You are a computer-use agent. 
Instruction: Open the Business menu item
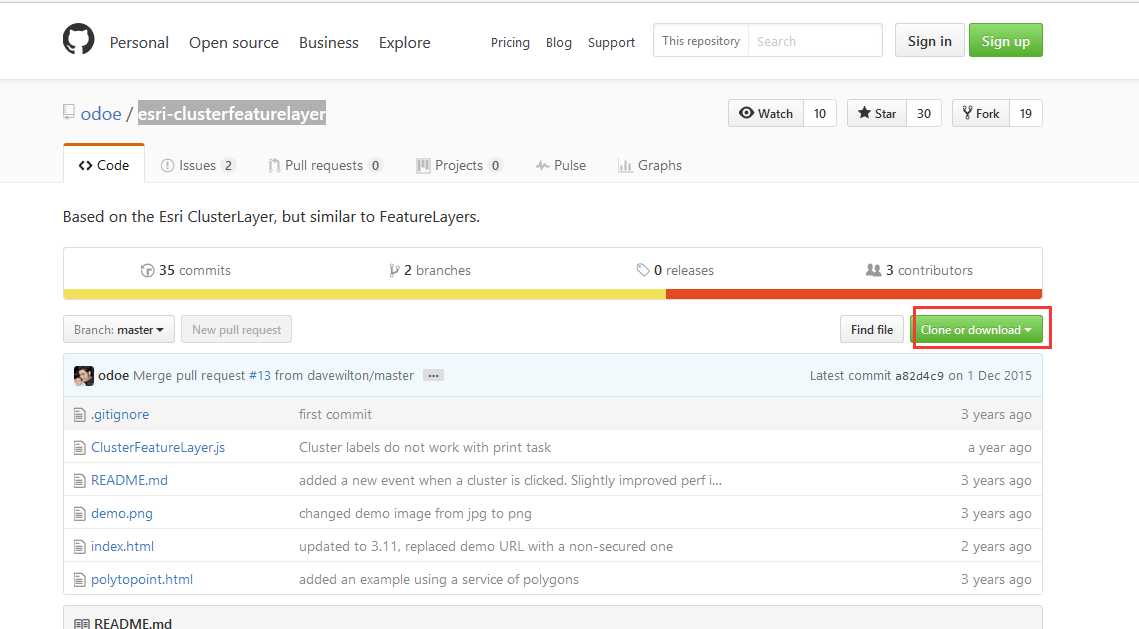pos(328,42)
